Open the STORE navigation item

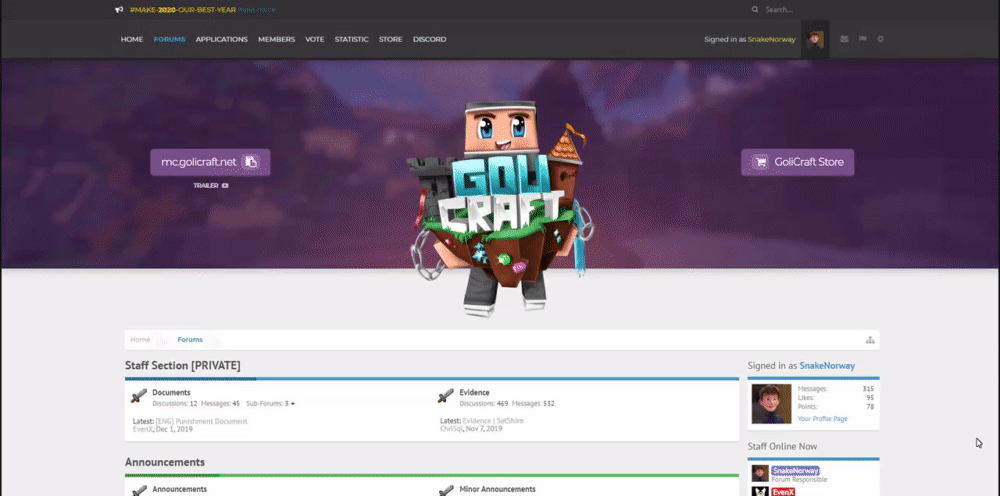tap(390, 40)
